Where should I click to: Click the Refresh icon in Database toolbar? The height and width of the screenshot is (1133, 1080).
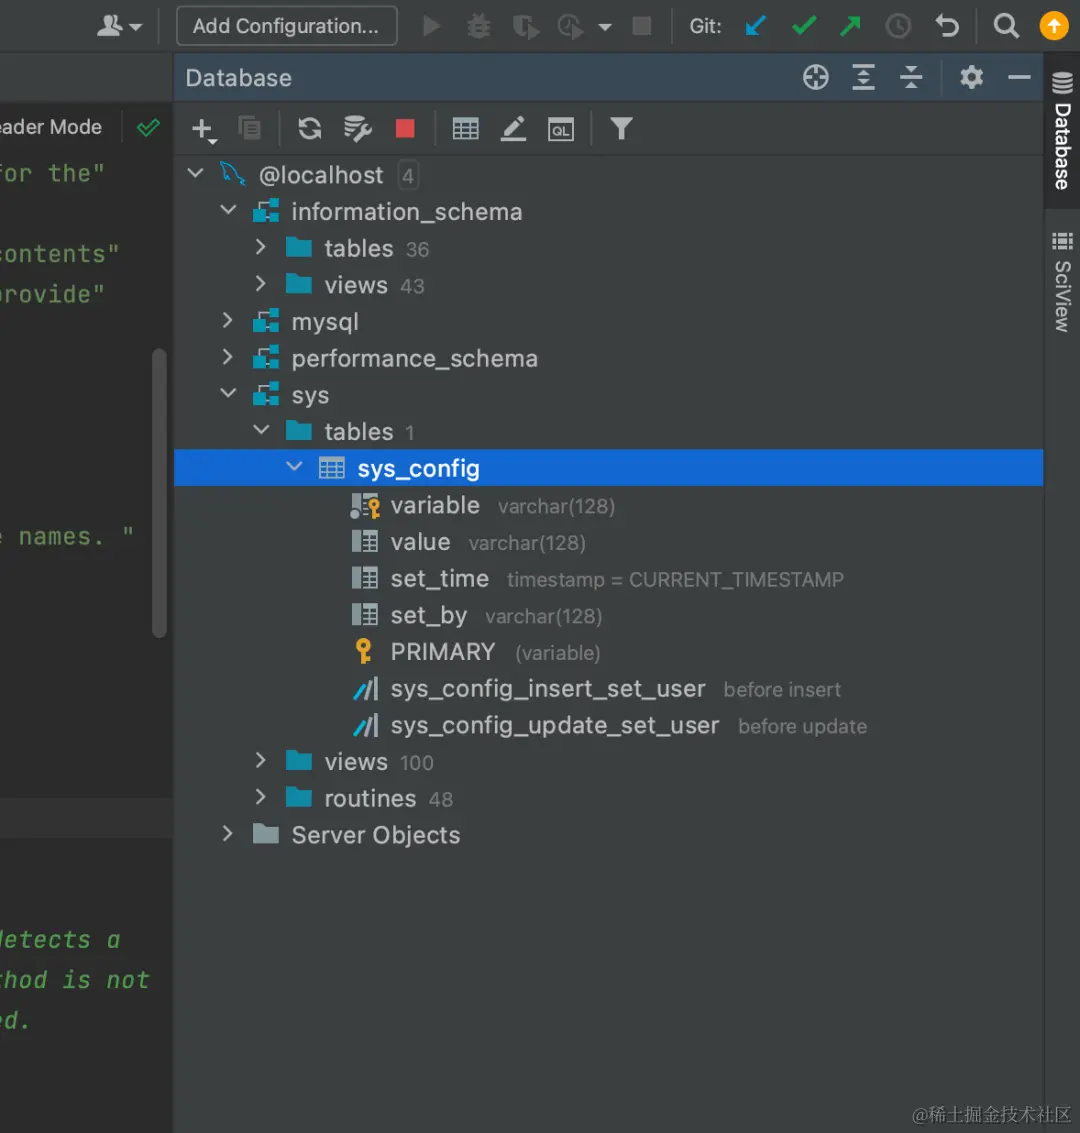pos(310,129)
